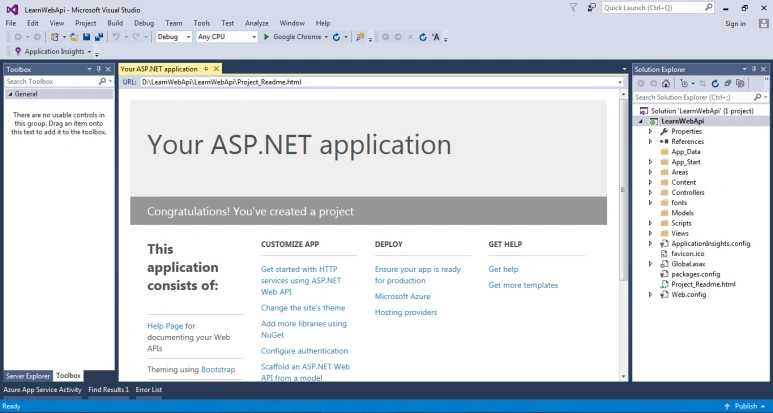Collapse the General group in Toolbox
The height and width of the screenshot is (413, 773).
click(x=10, y=94)
